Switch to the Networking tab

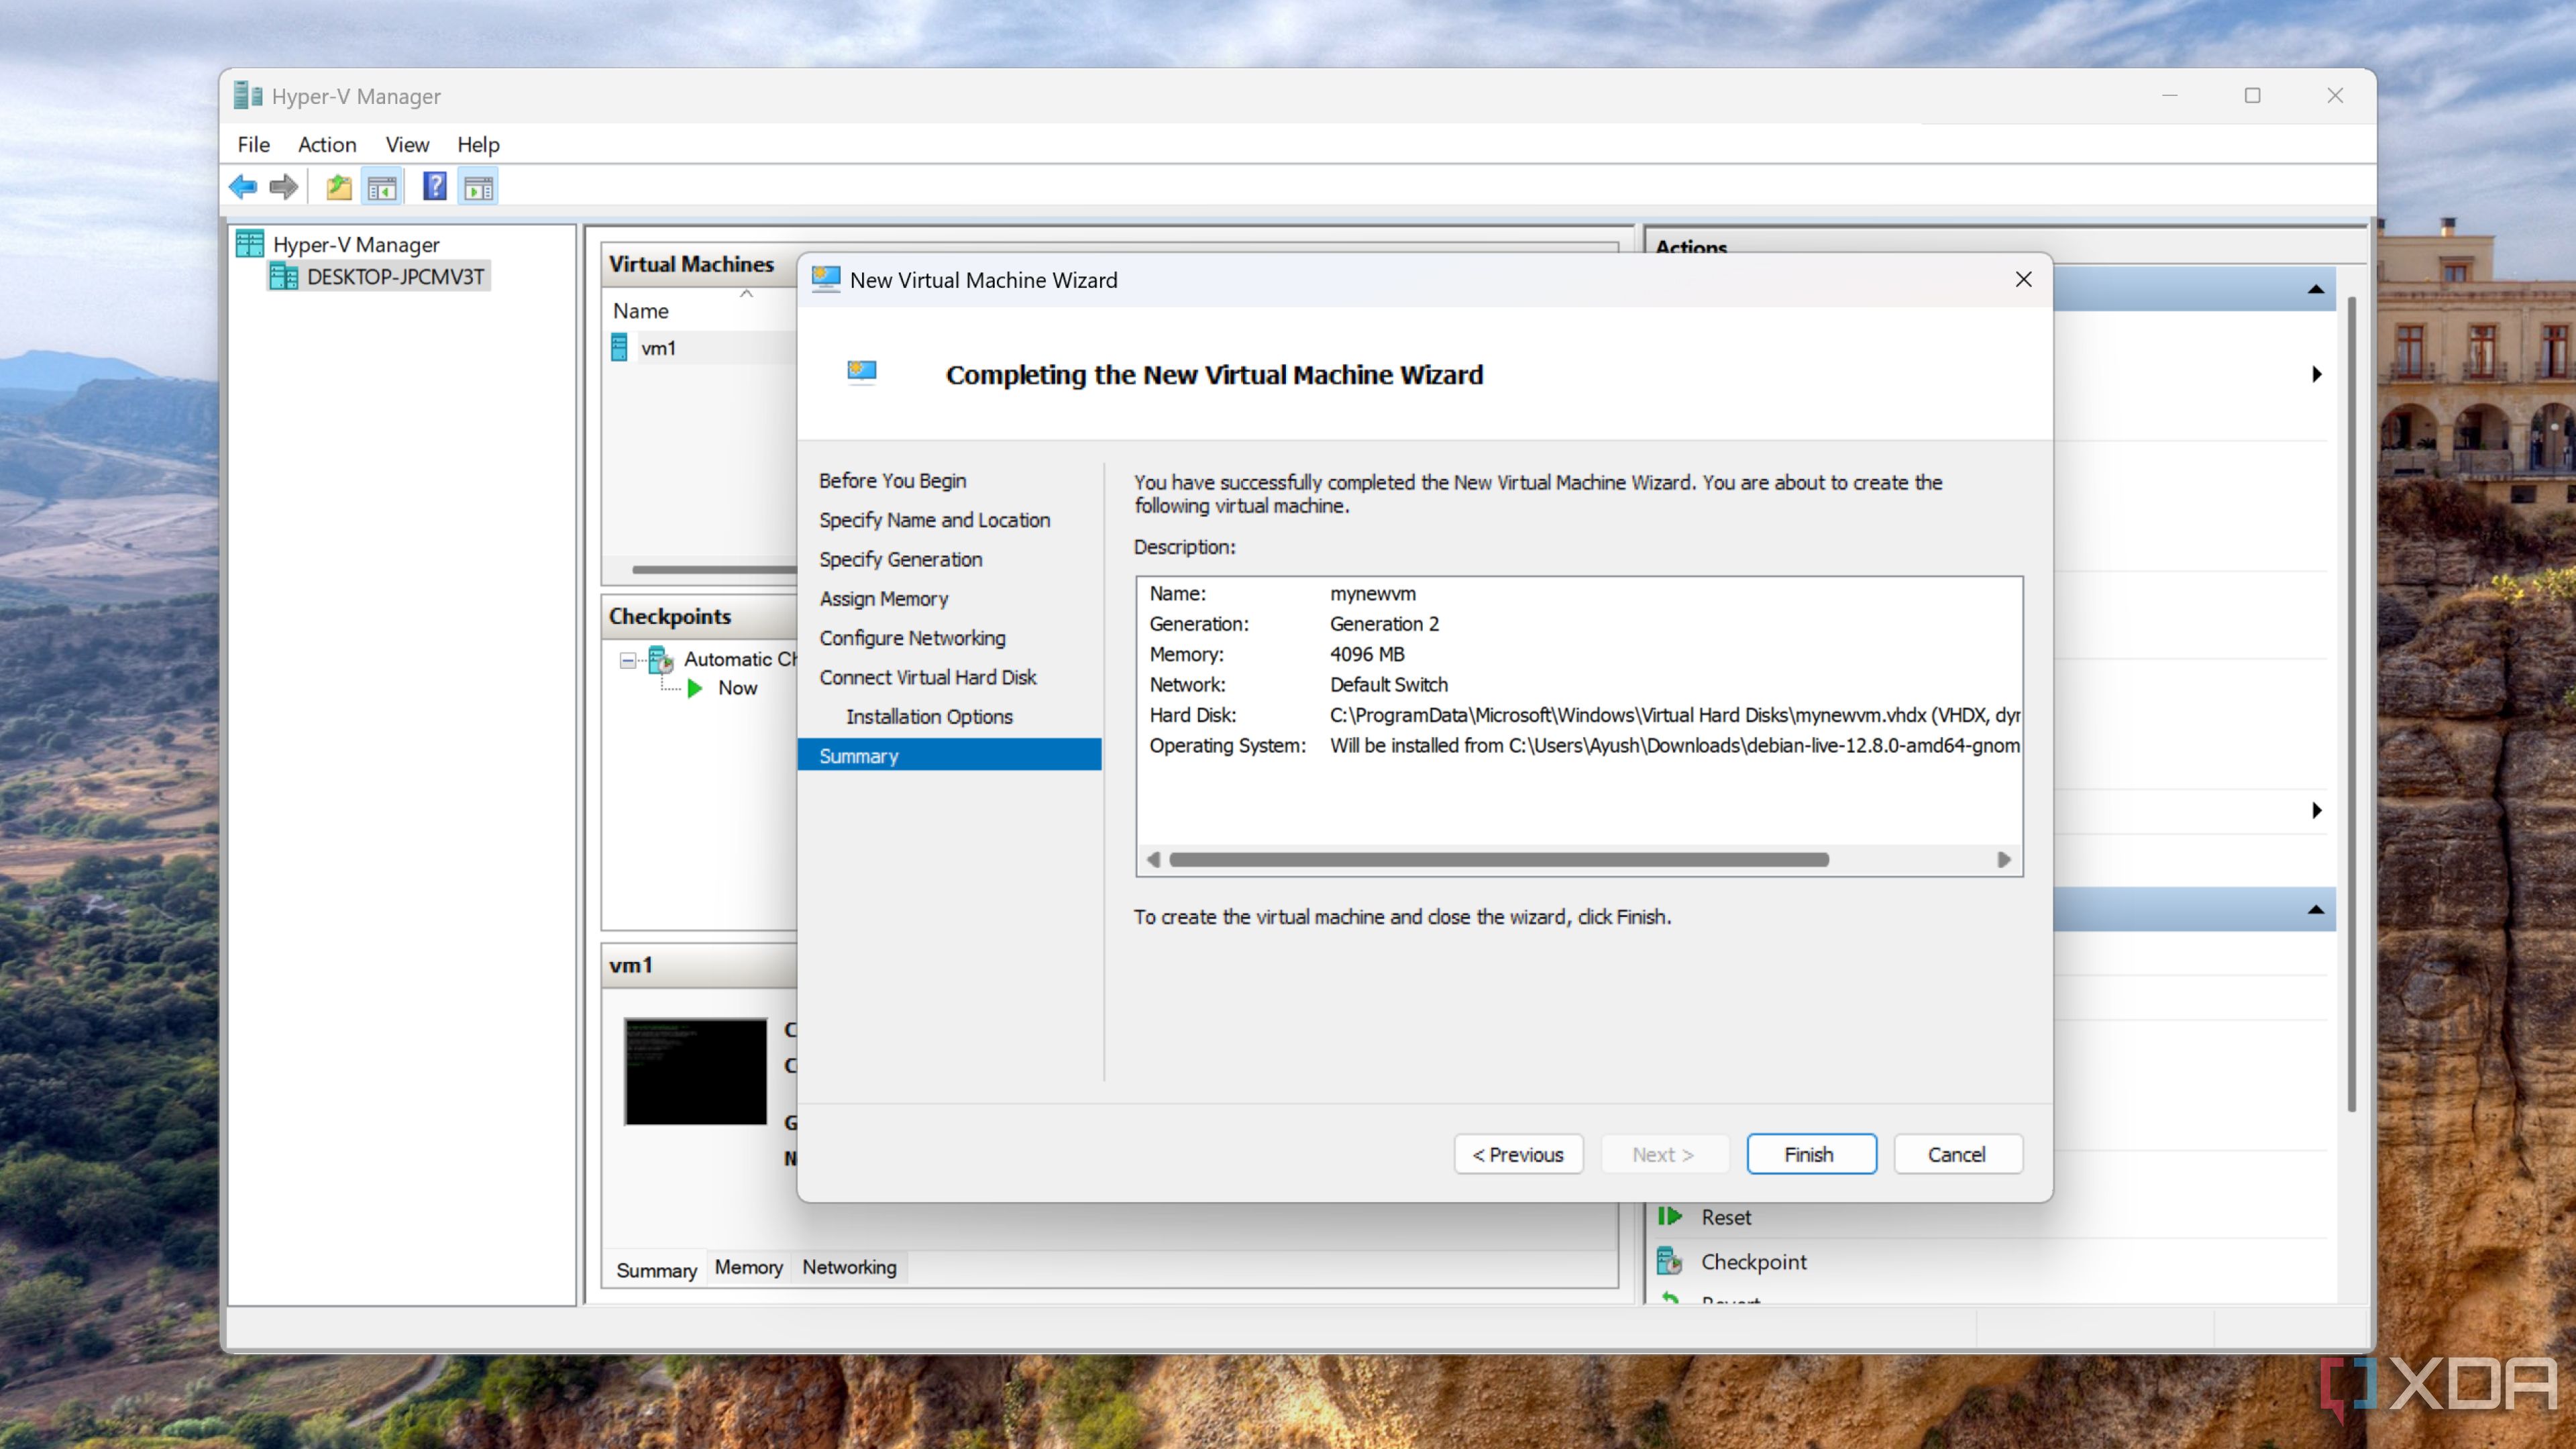point(848,1267)
